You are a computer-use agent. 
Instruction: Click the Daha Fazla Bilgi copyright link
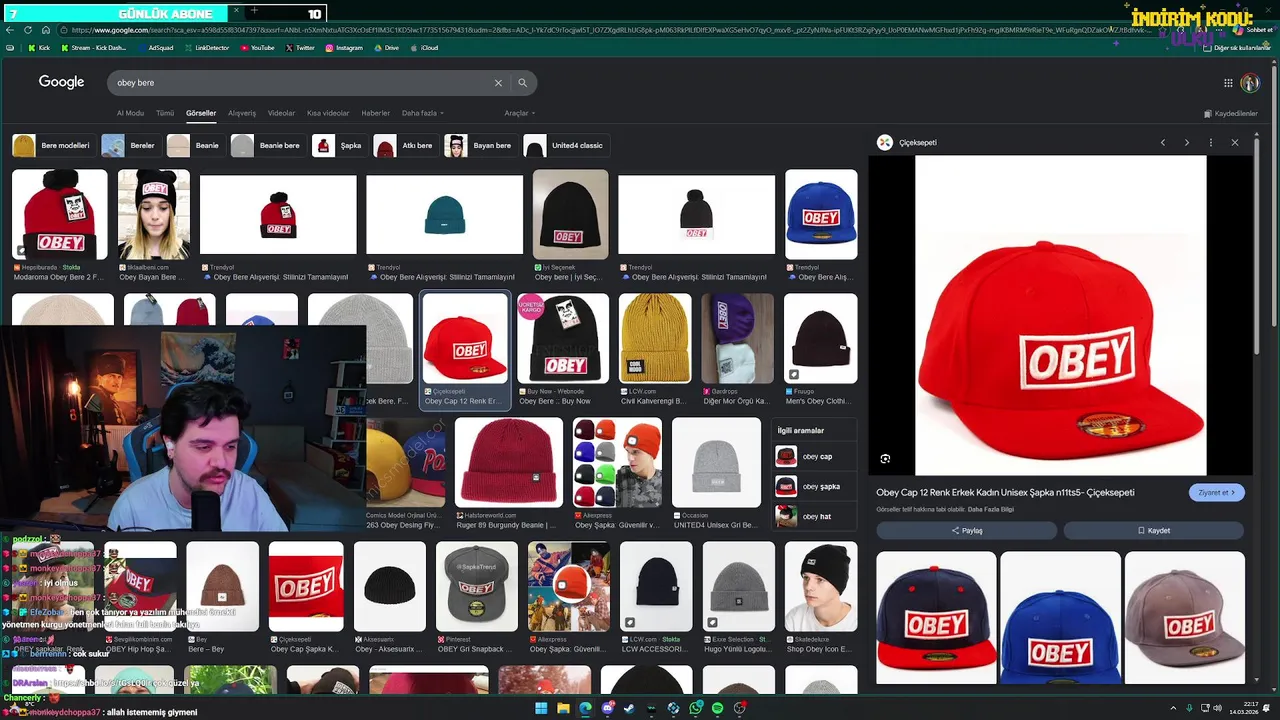click(x=991, y=509)
